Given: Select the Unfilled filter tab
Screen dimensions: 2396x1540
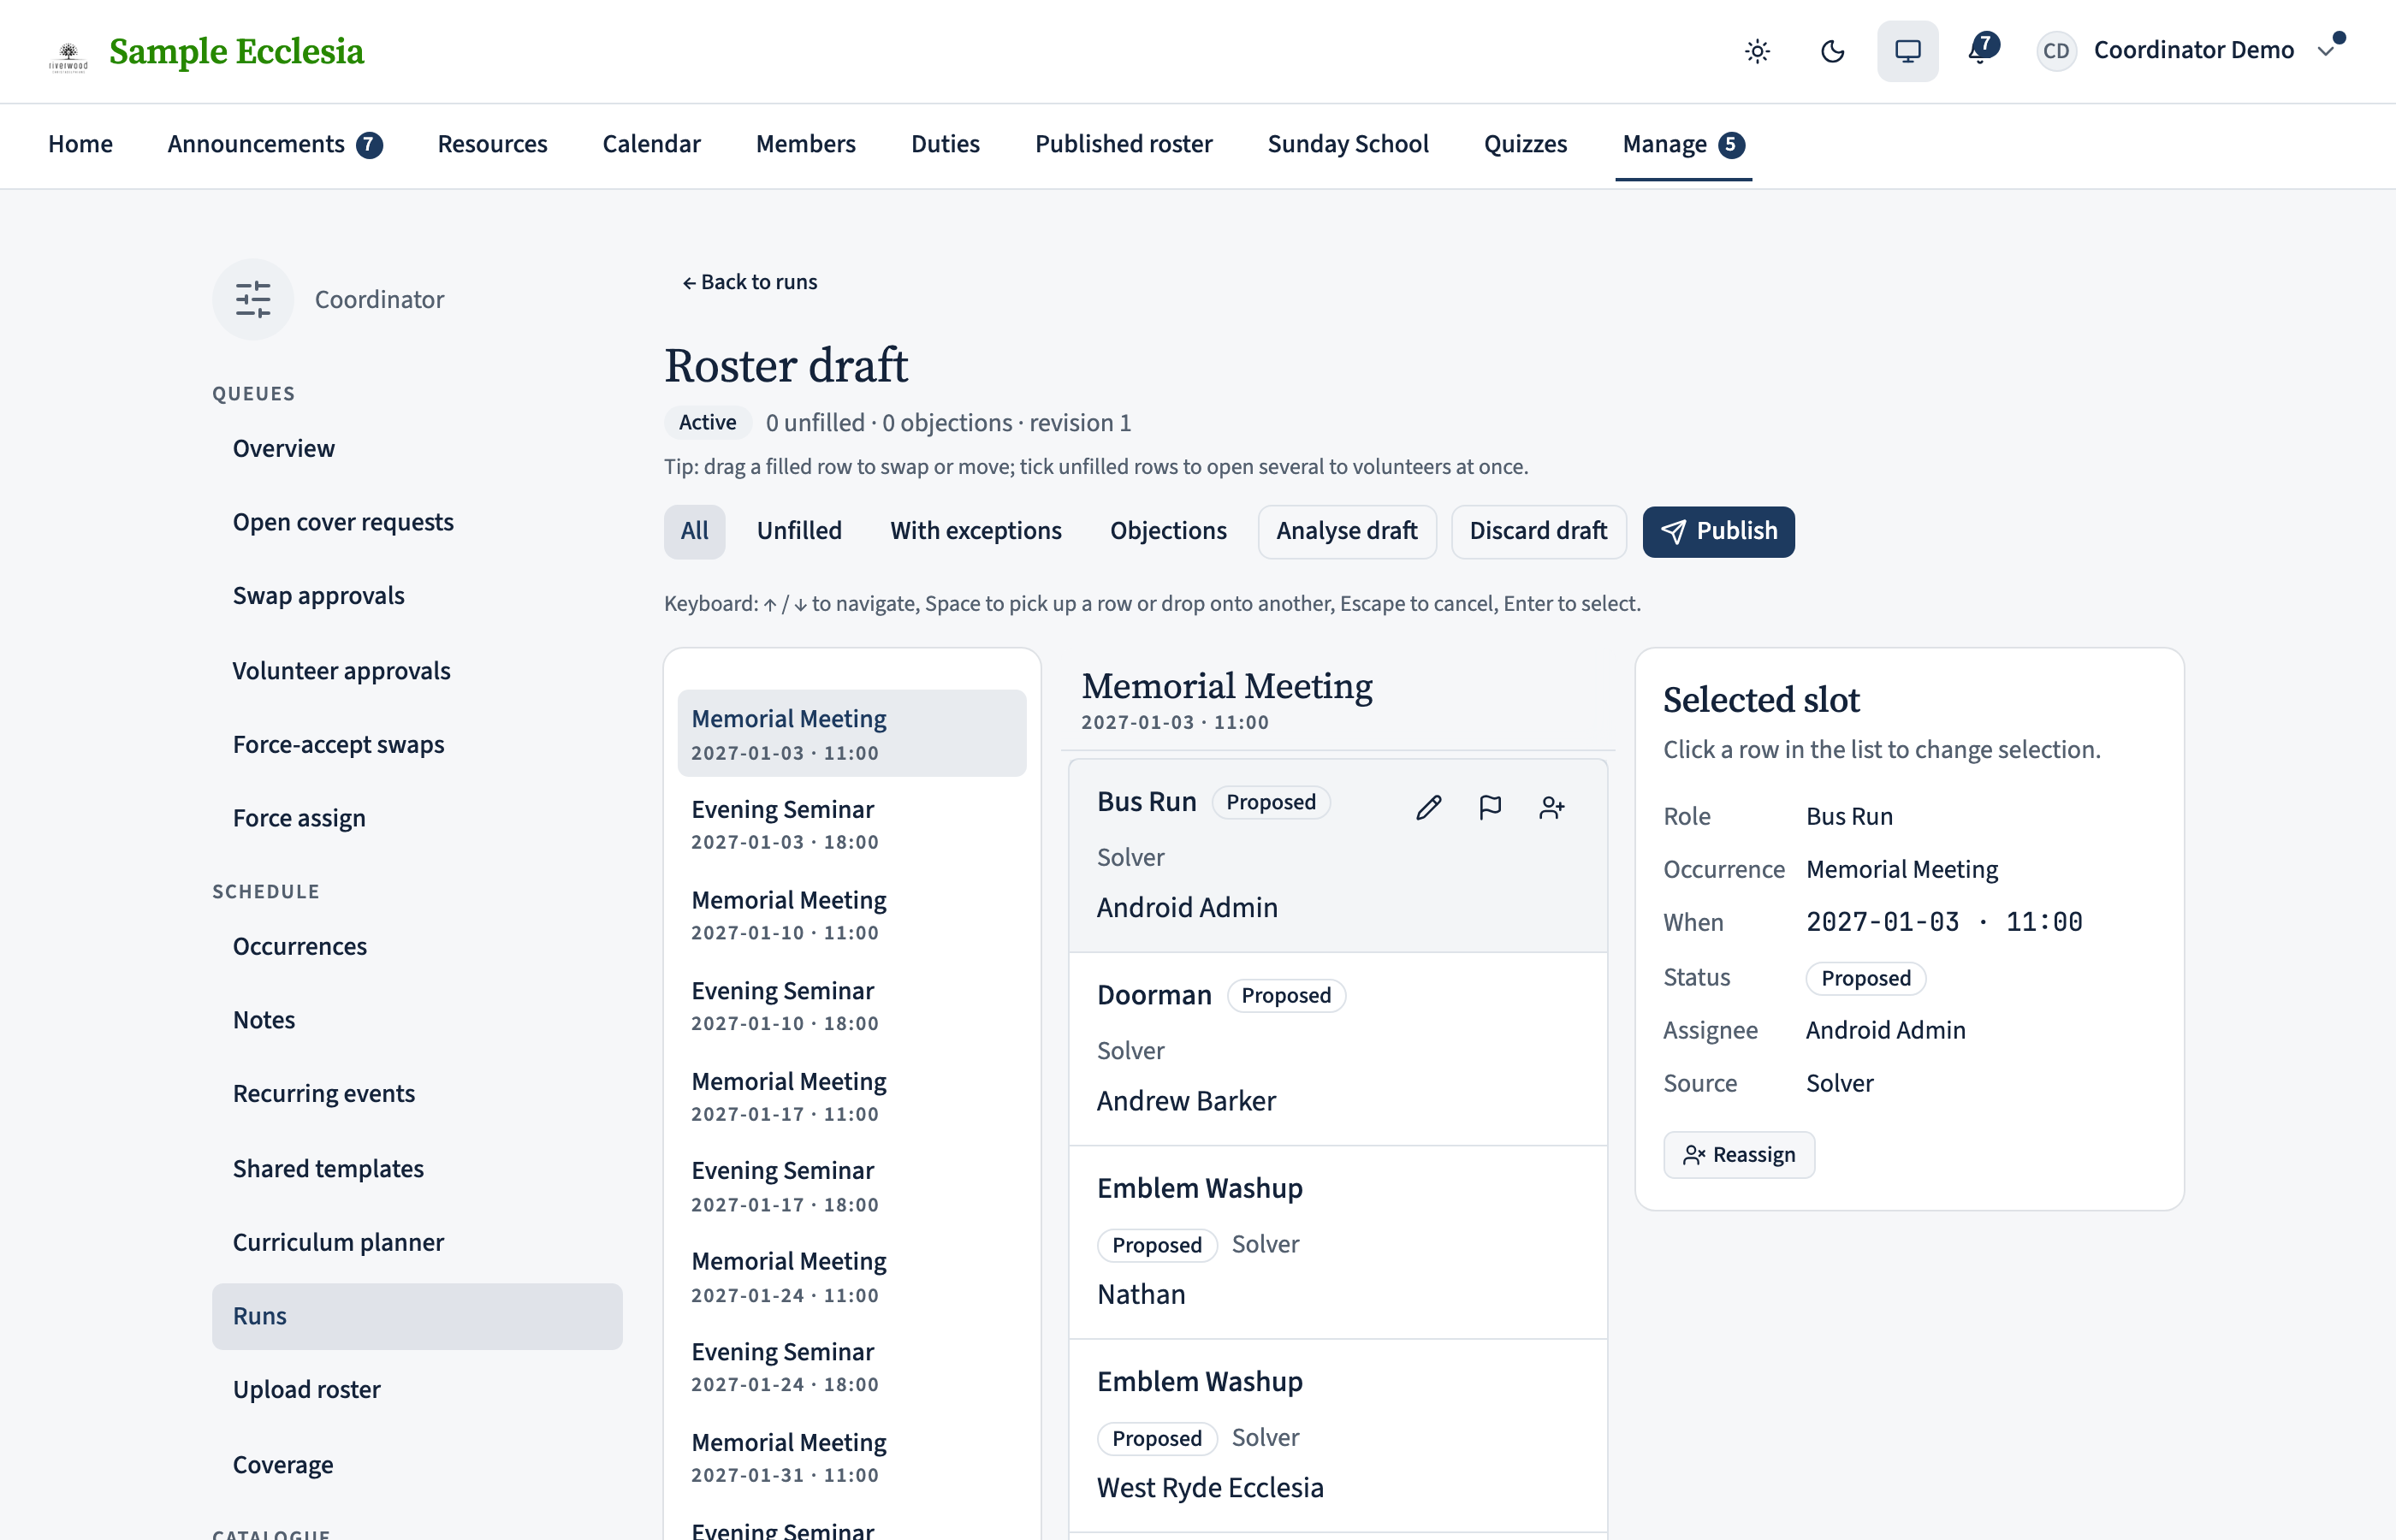Looking at the screenshot, I should pyautogui.click(x=799, y=531).
